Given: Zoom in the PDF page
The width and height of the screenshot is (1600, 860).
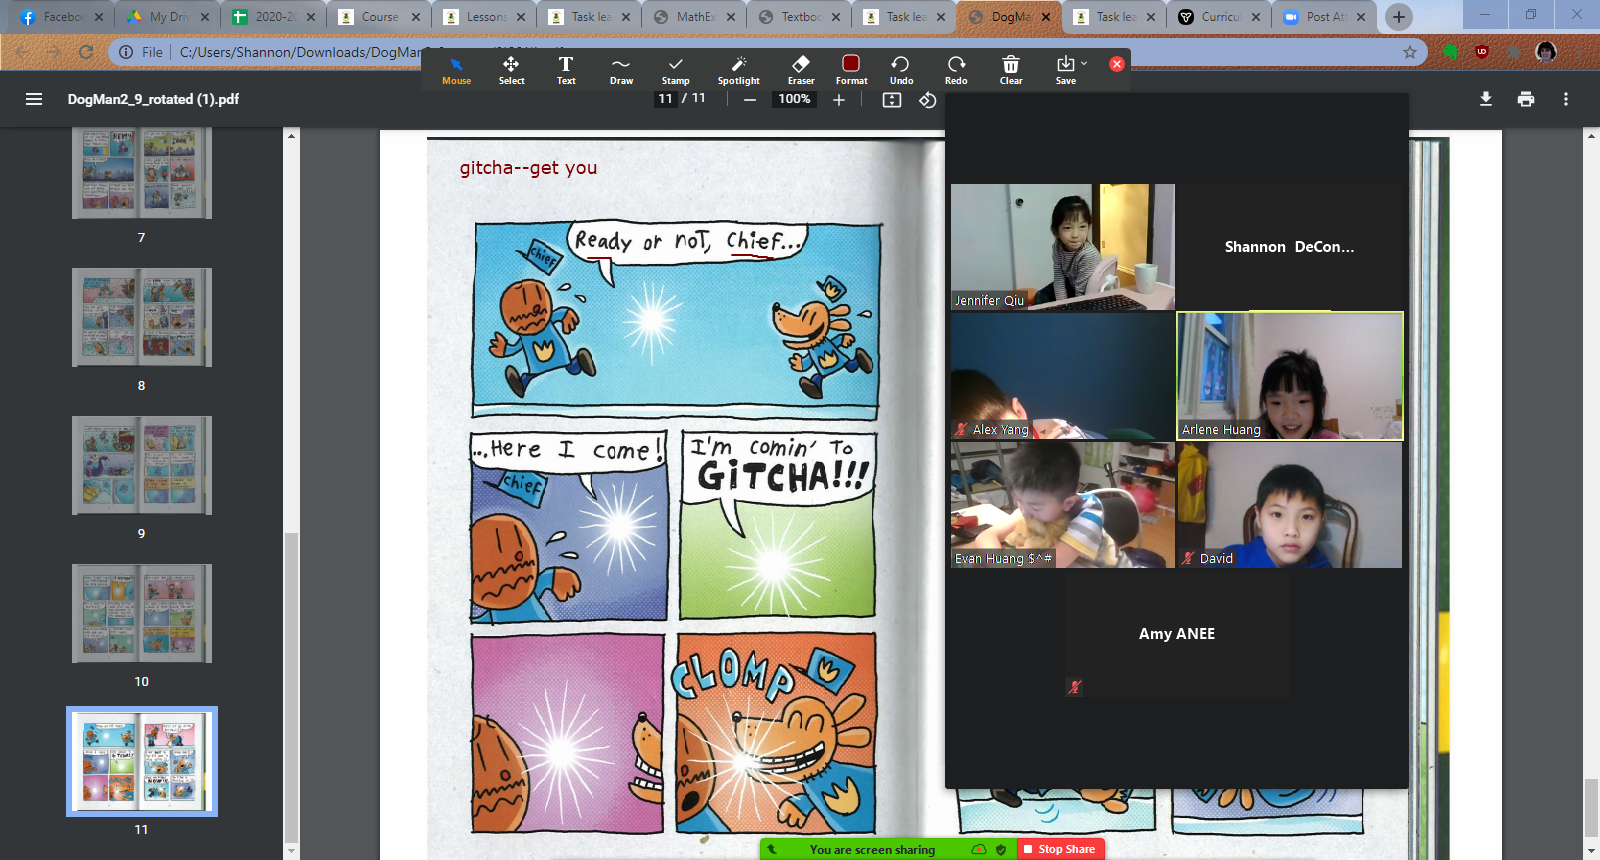Looking at the screenshot, I should pos(839,100).
